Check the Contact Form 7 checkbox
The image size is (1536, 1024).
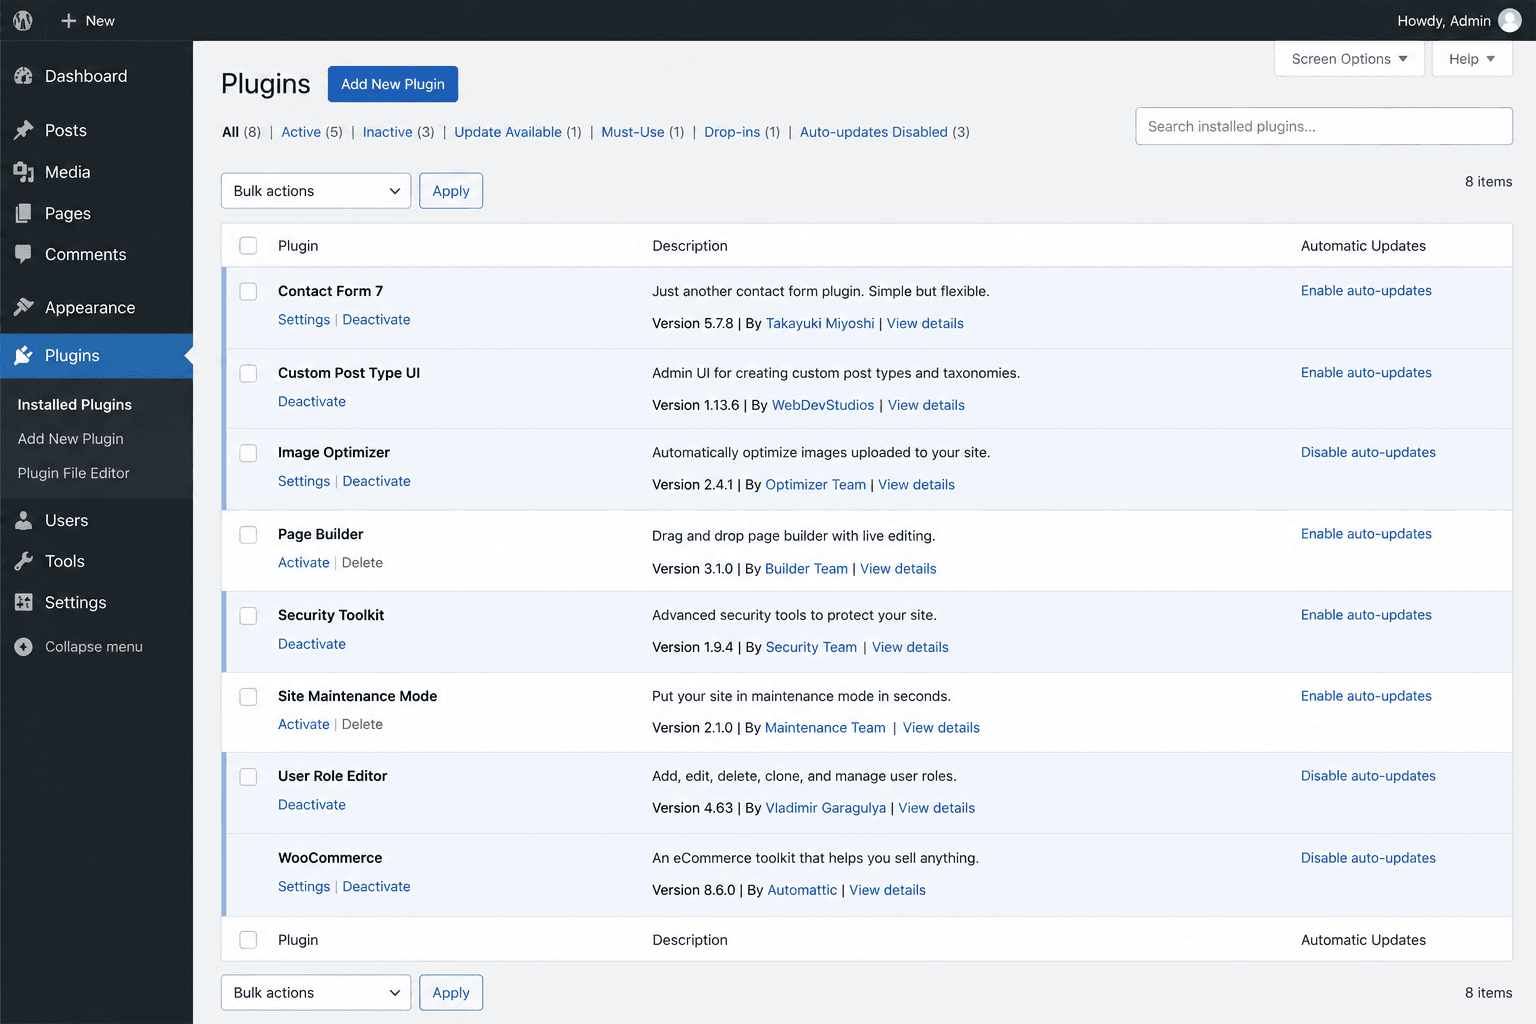coord(248,291)
